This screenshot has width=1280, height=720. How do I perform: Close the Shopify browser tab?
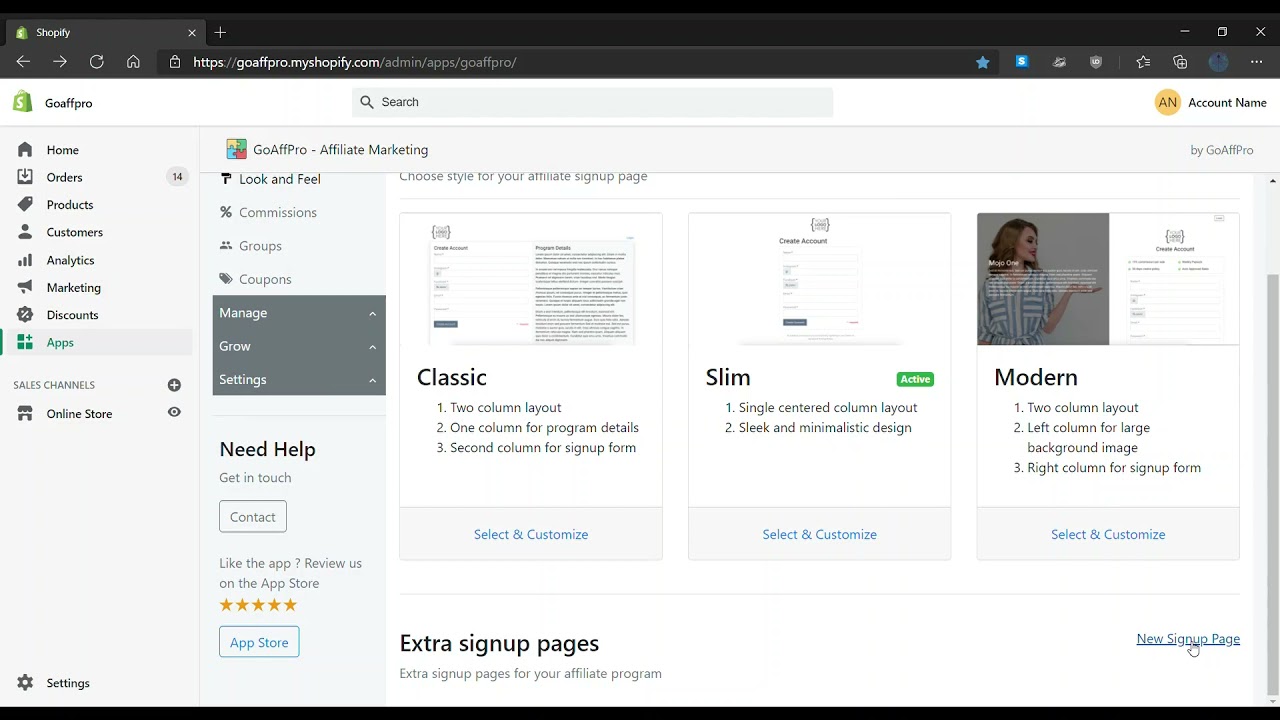pyautogui.click(x=192, y=33)
